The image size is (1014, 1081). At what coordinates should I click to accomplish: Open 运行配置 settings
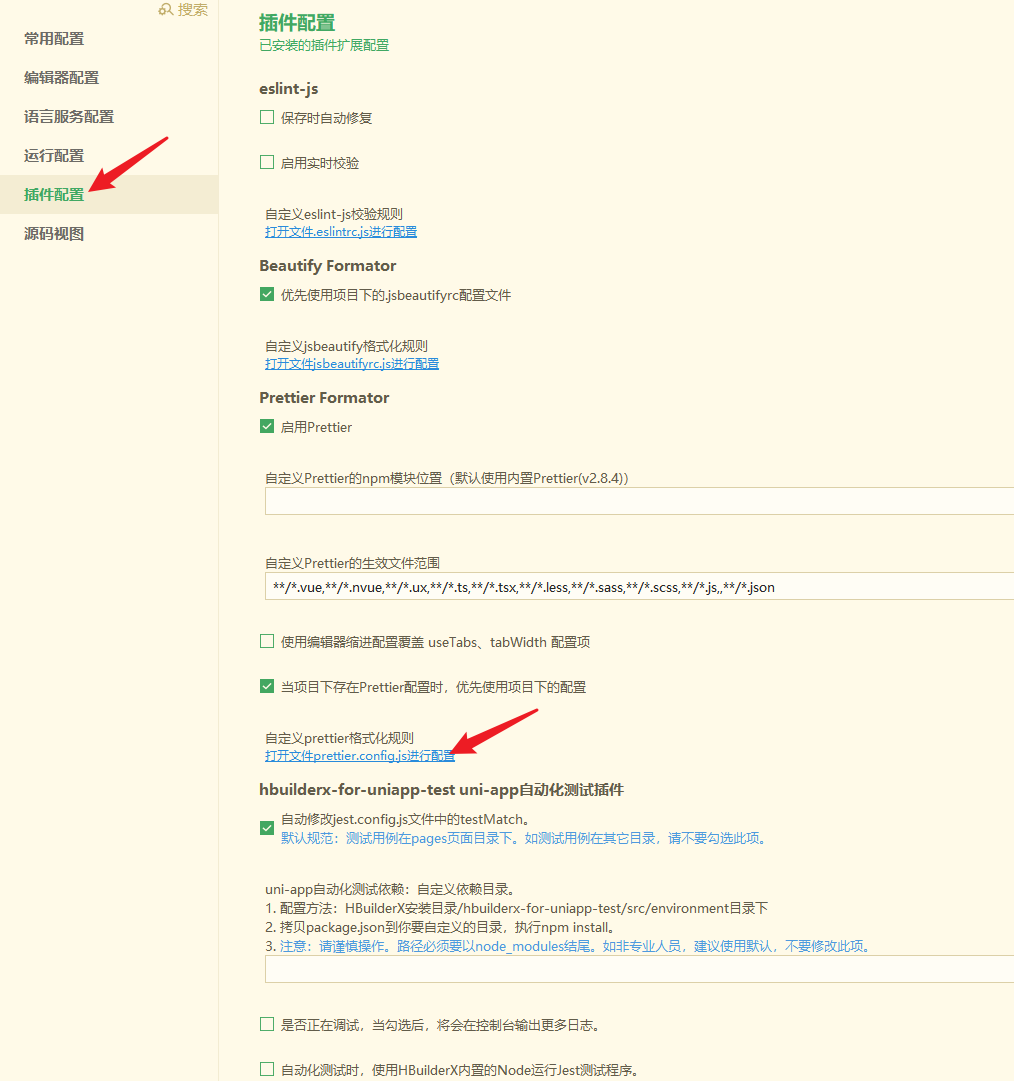pos(54,156)
